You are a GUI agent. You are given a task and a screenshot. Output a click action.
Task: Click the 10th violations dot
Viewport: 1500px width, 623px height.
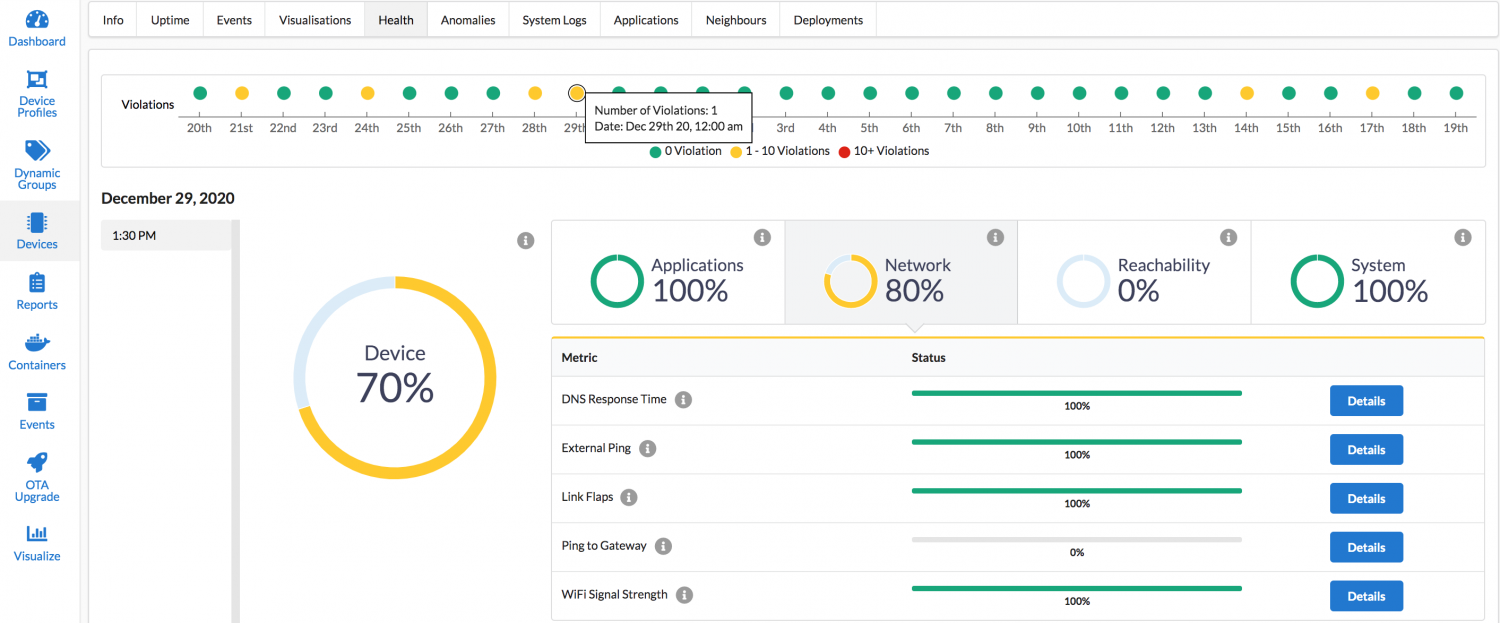click(x=1079, y=93)
